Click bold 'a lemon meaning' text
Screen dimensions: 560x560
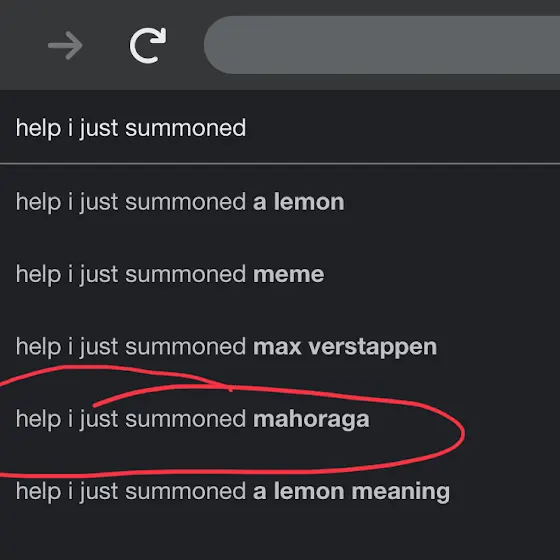pos(351,492)
